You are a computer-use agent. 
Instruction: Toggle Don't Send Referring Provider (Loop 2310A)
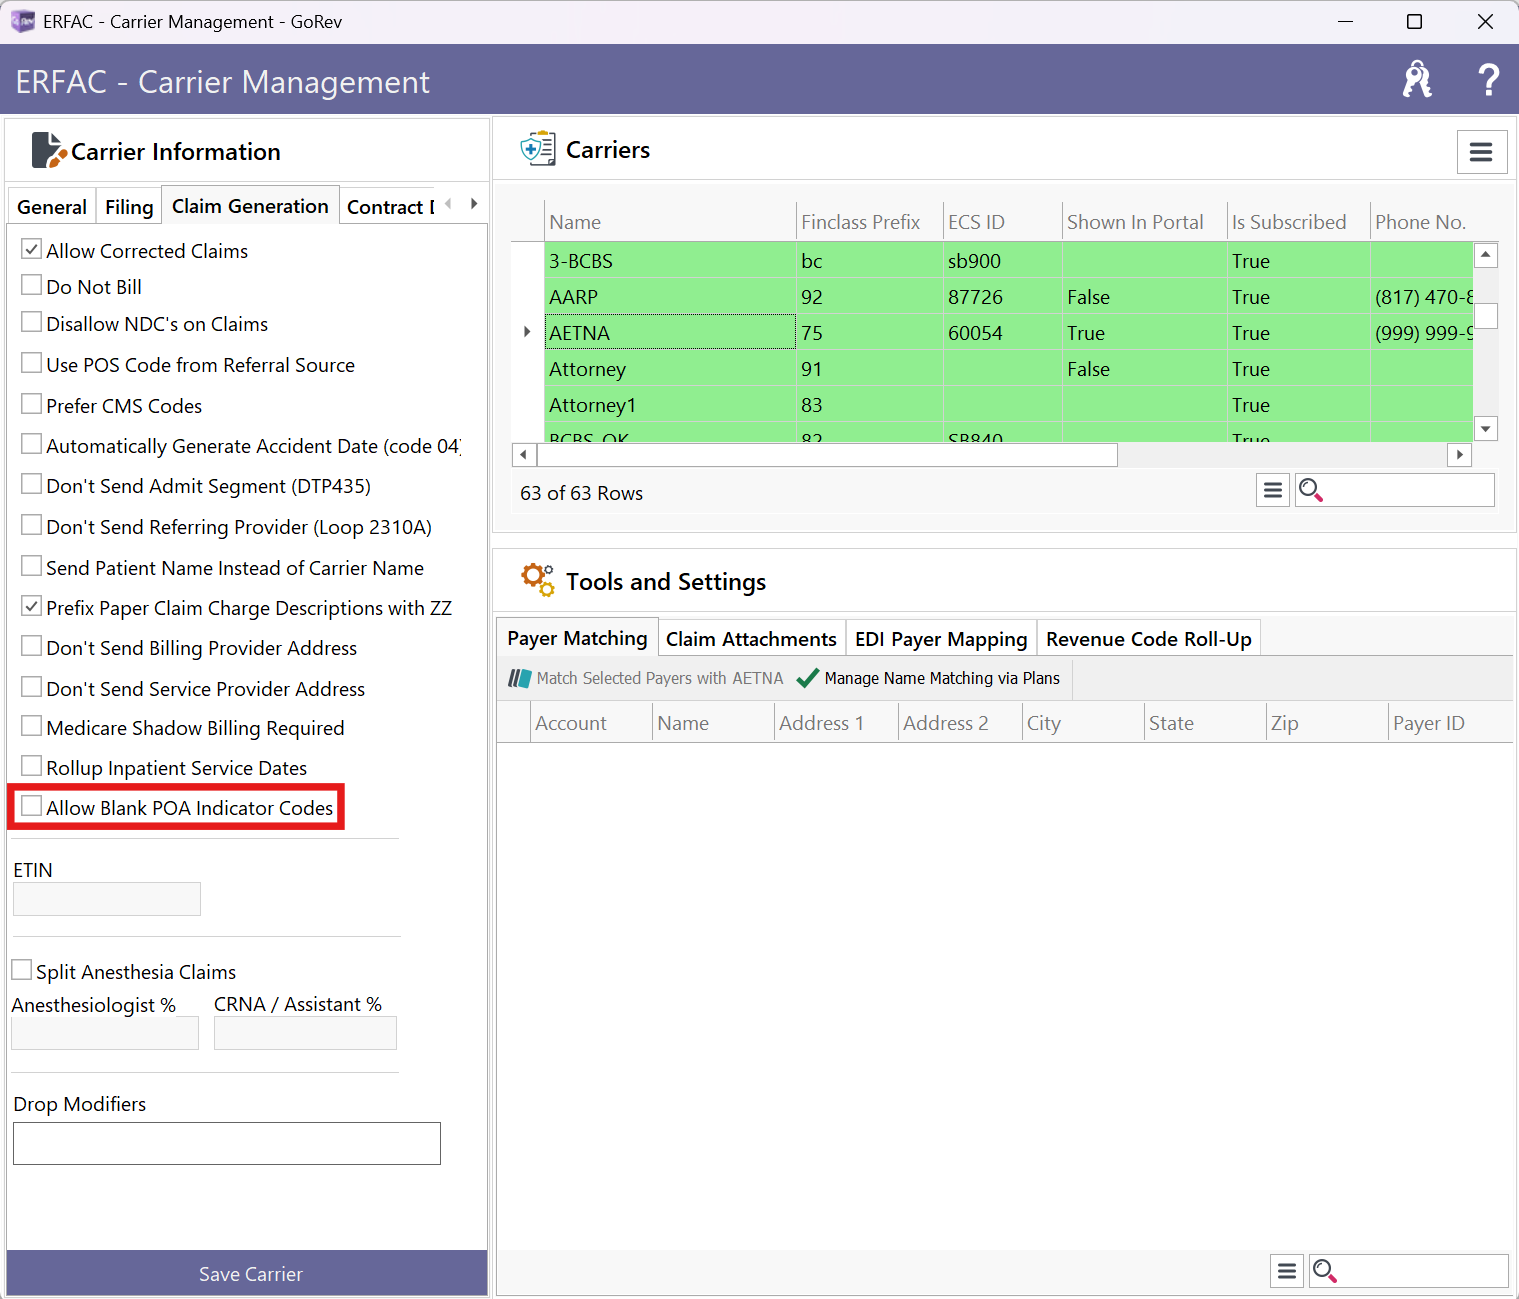pyautogui.click(x=32, y=525)
